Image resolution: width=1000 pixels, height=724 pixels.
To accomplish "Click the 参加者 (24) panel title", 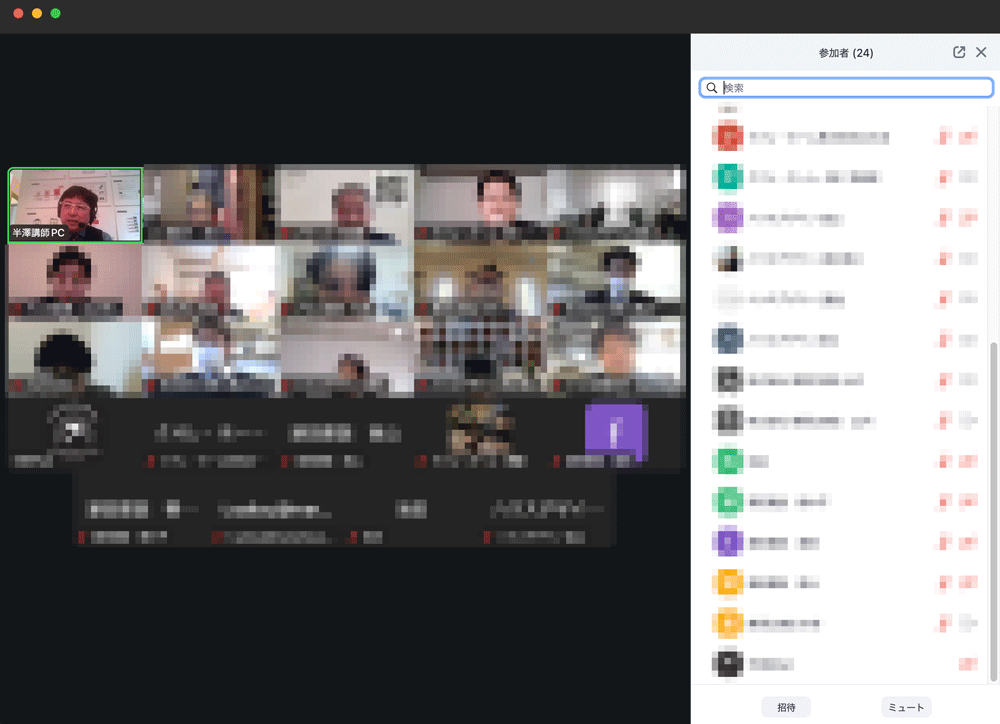I will [x=845, y=53].
